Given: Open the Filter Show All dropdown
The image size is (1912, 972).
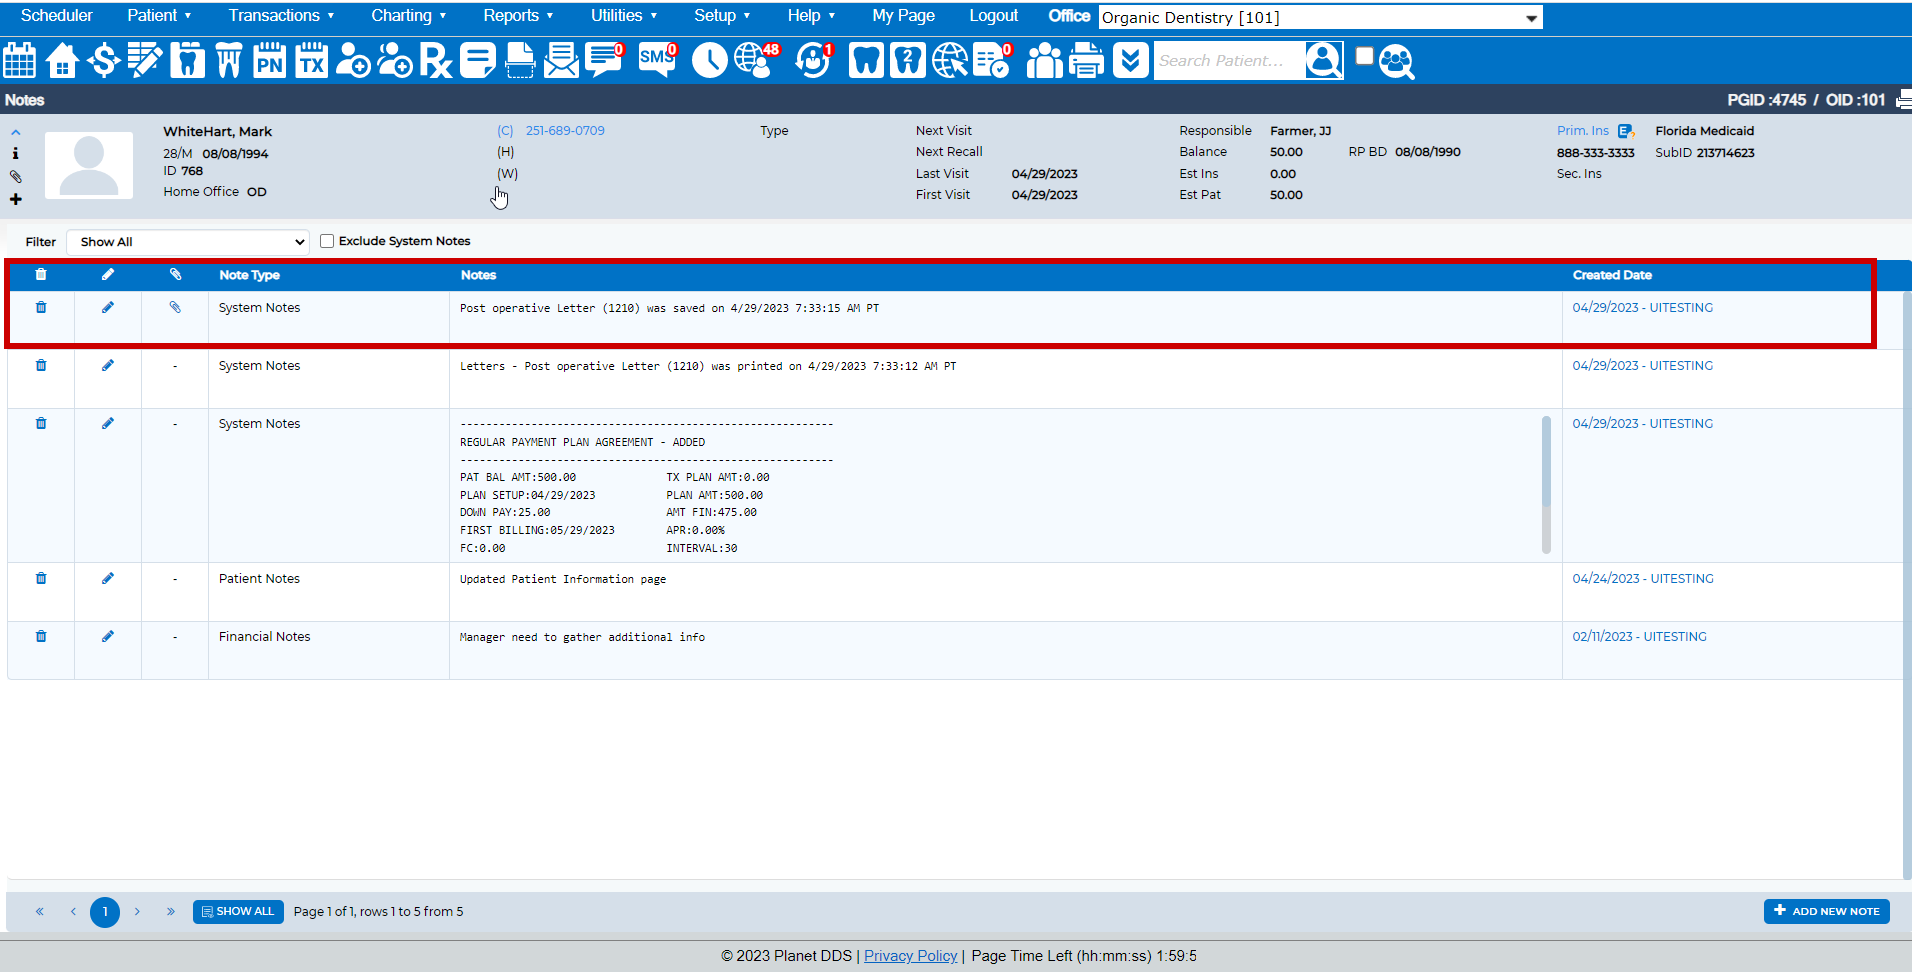Looking at the screenshot, I should 188,242.
